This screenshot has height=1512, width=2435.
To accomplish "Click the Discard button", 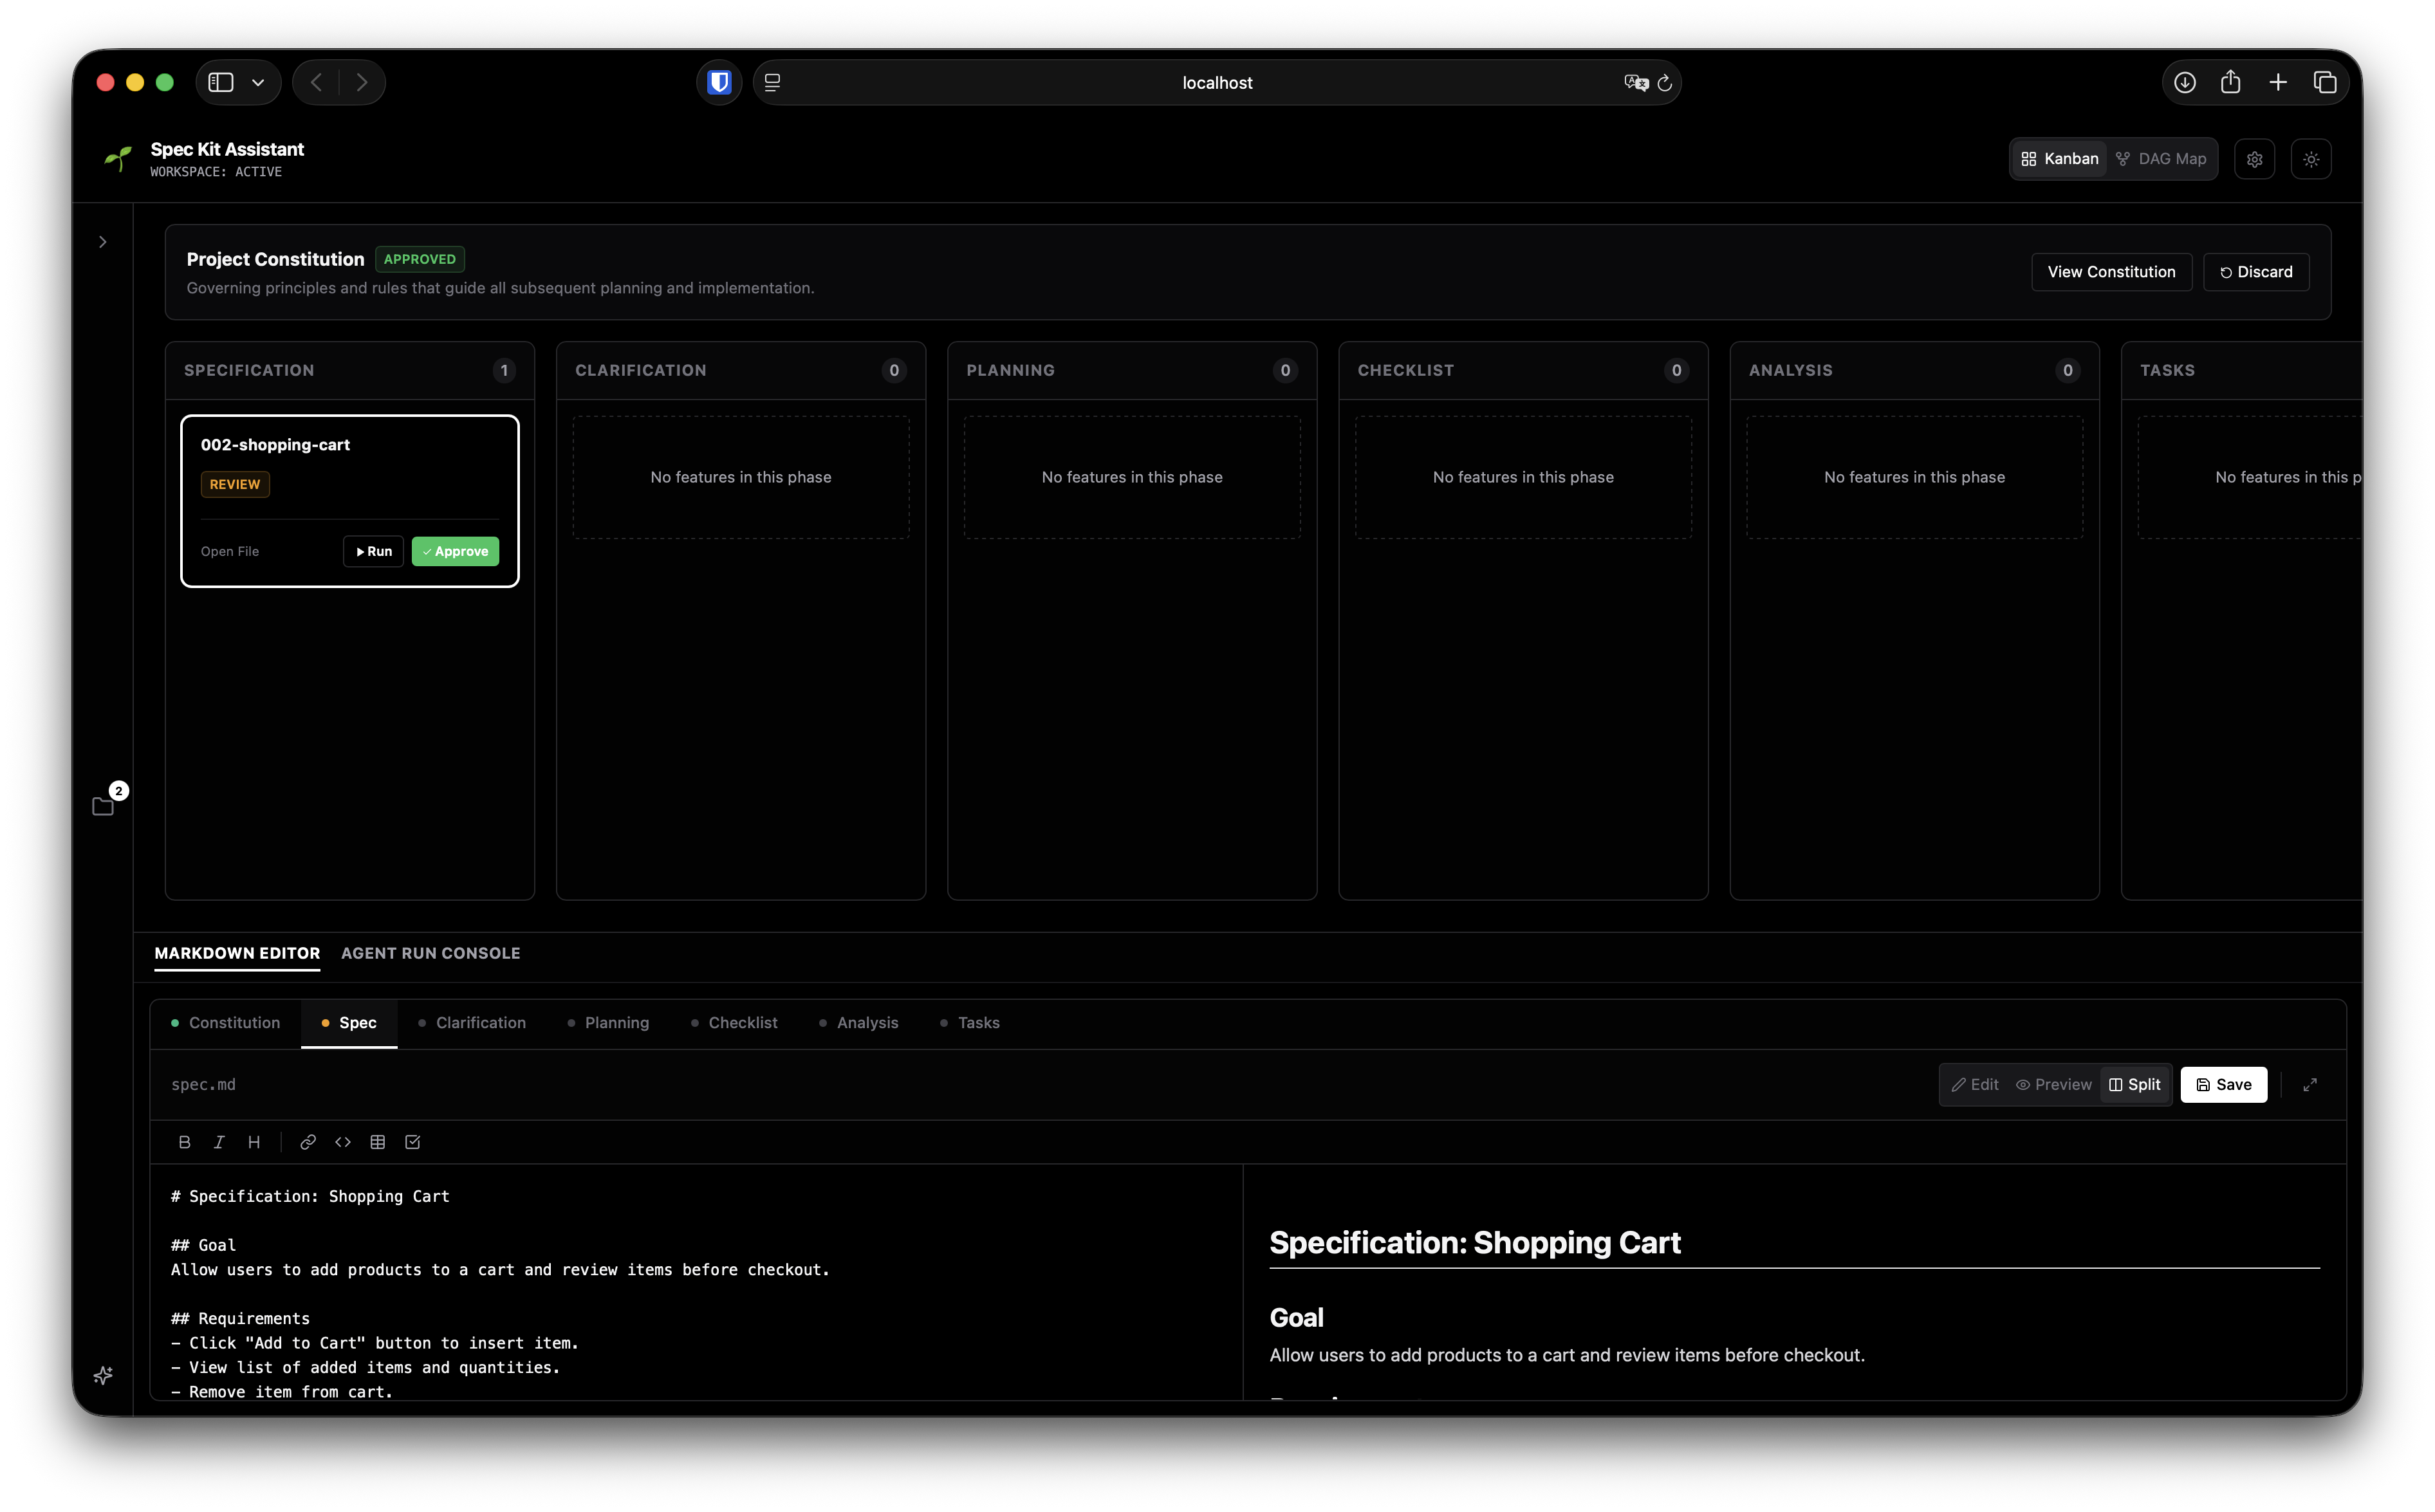I will 2256,272.
